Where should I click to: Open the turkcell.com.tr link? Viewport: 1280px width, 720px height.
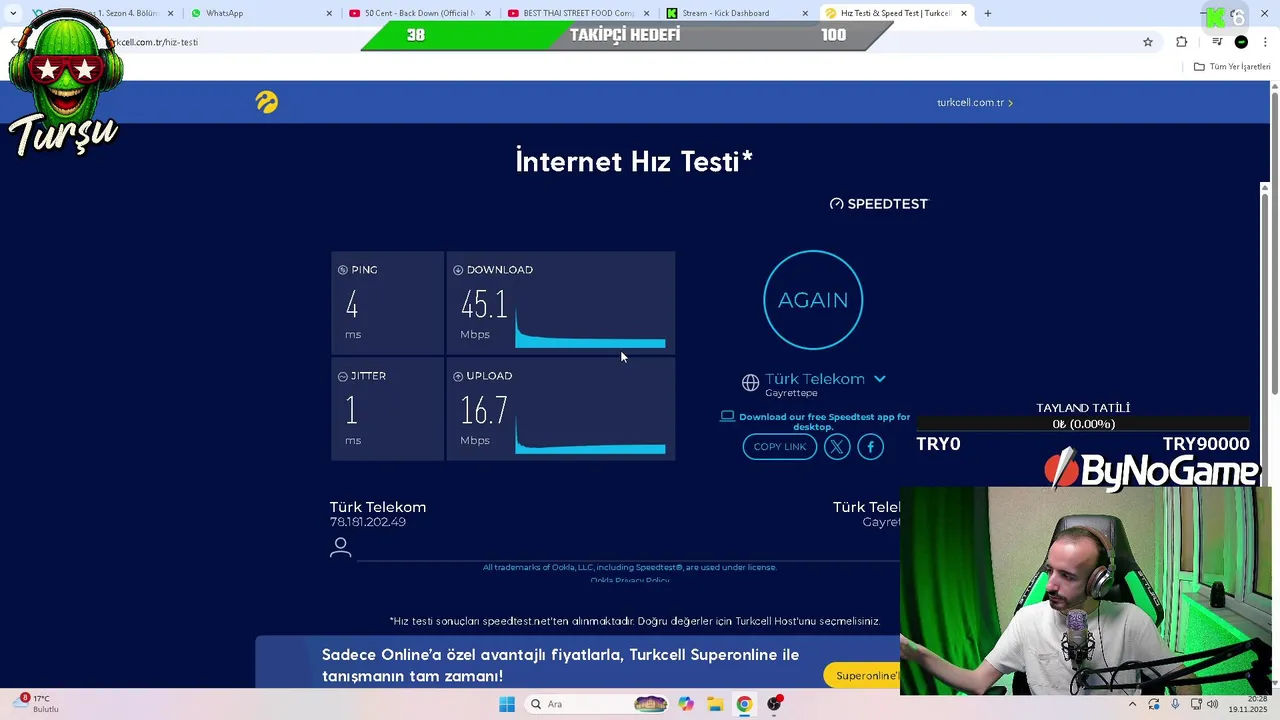[975, 102]
